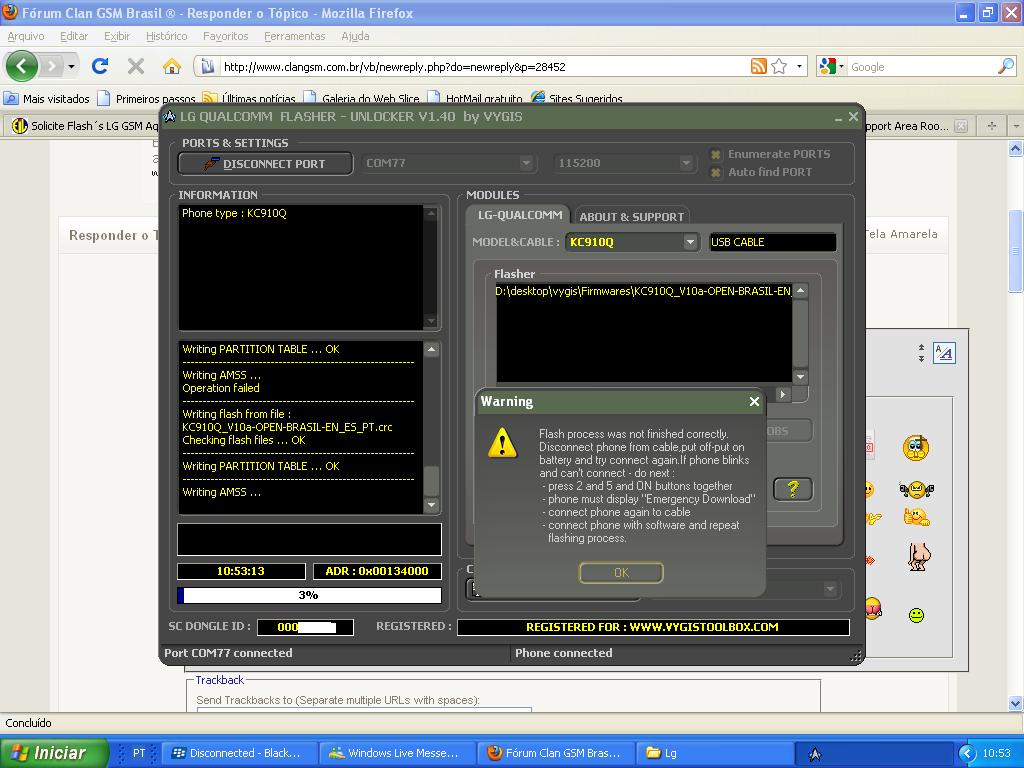Viewport: 1024px width, 768px height.
Task: Click the stop loading X icon
Action: 136,66
